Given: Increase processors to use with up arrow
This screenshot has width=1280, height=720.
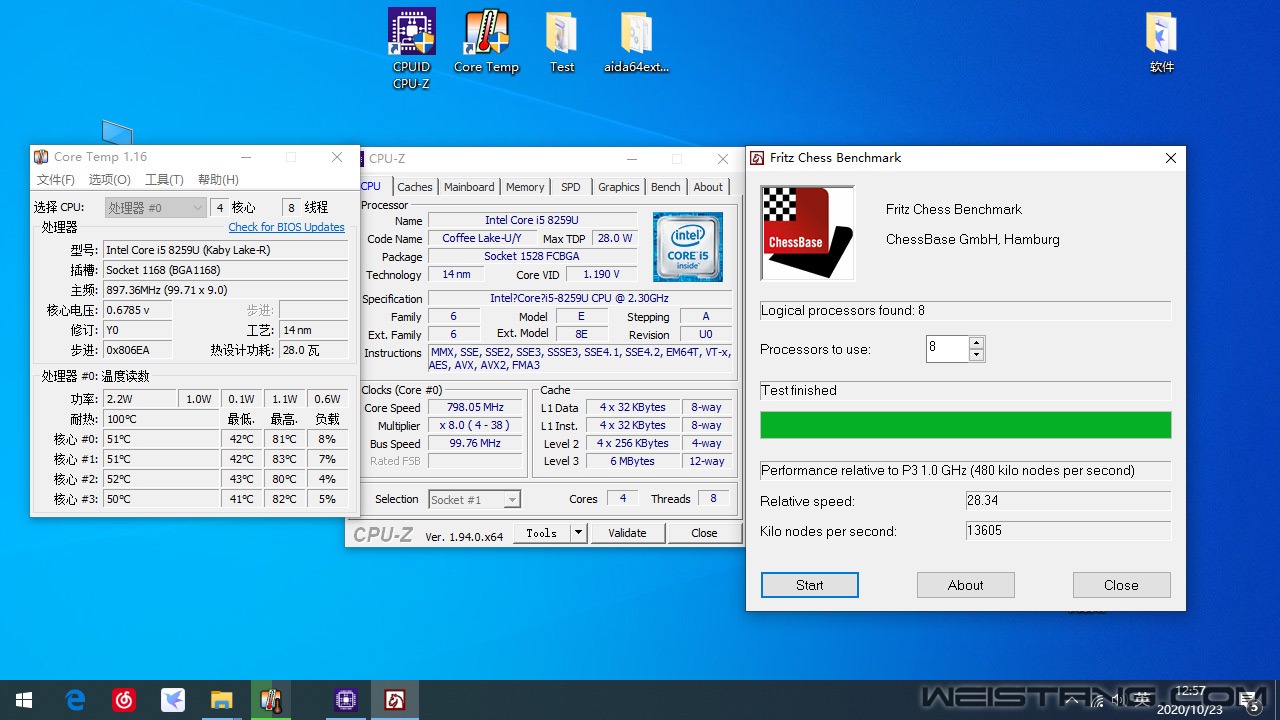Looking at the screenshot, I should tap(977, 343).
